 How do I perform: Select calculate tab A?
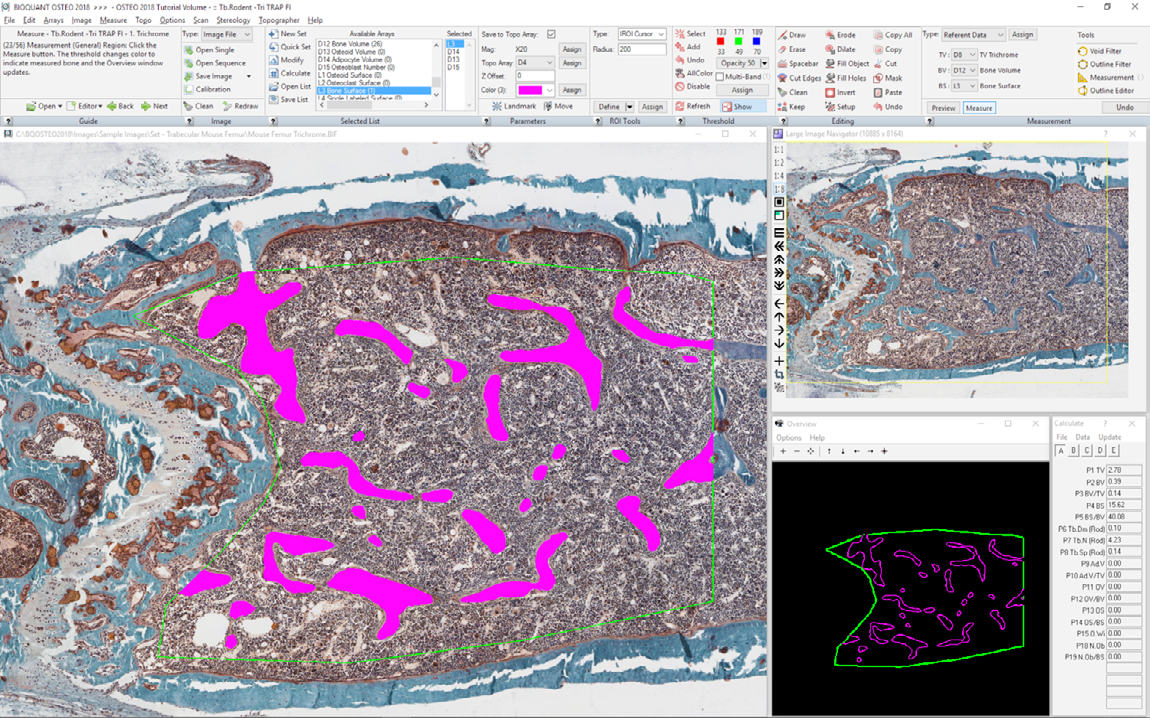(x=1061, y=451)
